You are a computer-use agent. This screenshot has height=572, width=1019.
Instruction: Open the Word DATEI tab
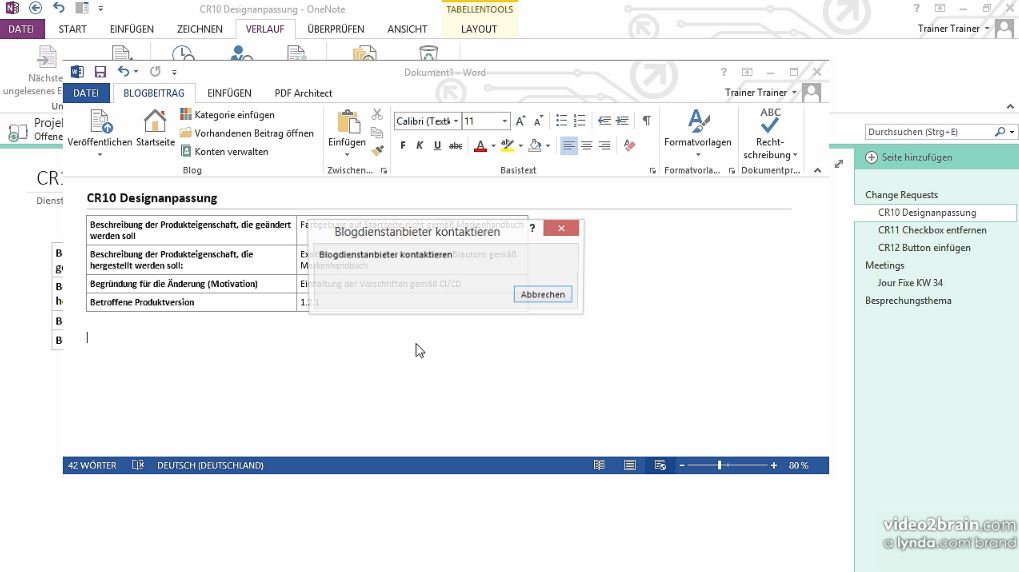coord(86,93)
